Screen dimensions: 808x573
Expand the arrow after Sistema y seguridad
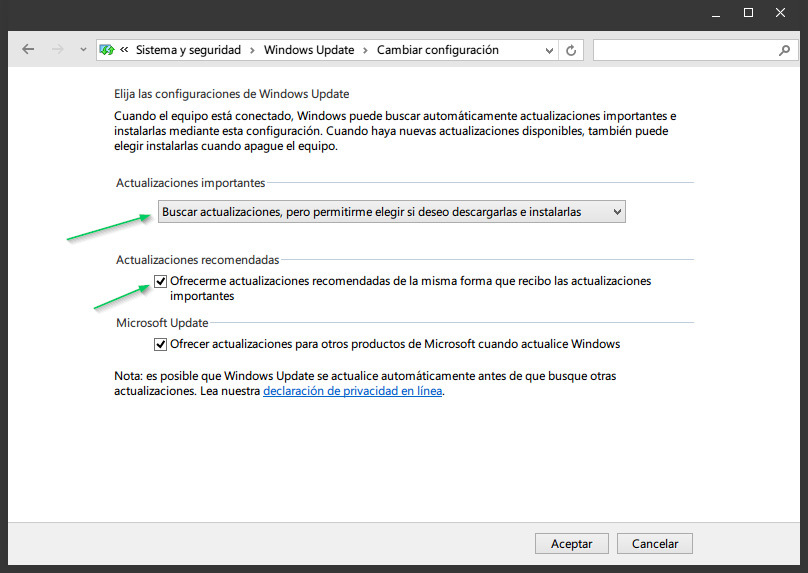click(x=252, y=50)
